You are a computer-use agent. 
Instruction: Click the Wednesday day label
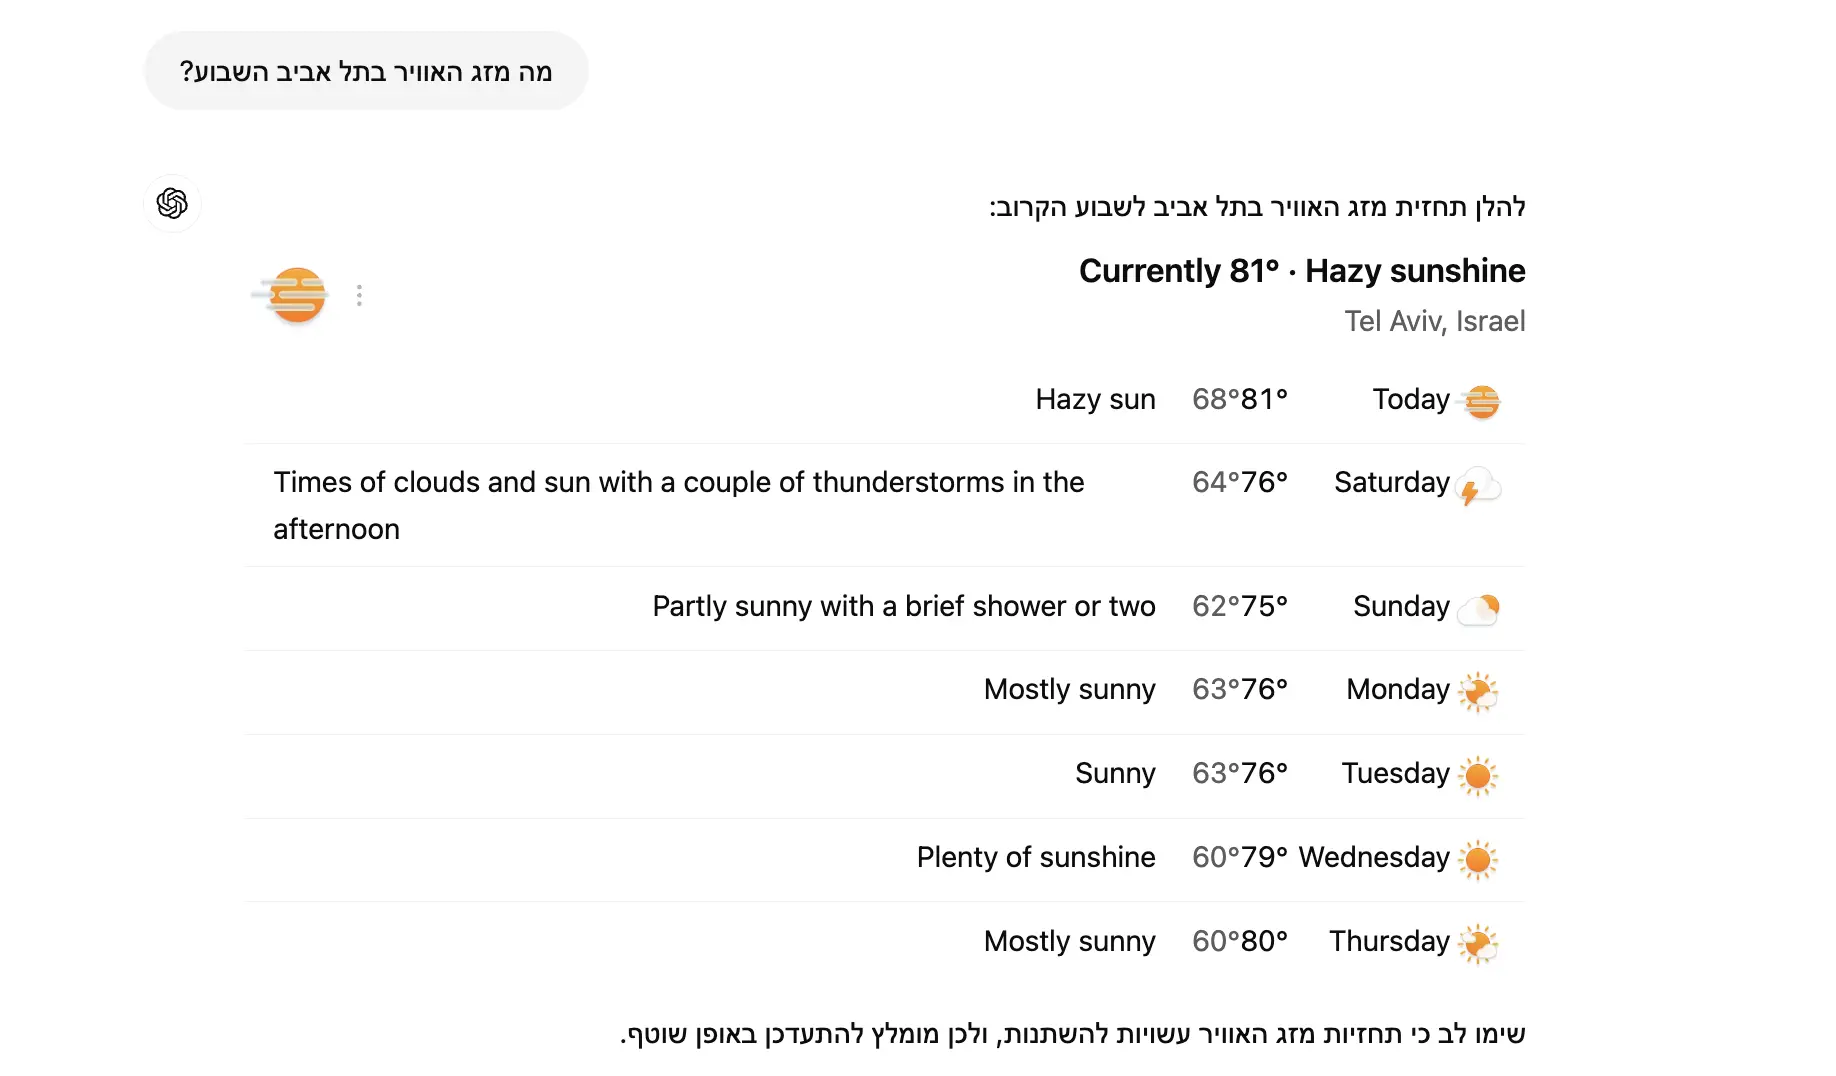click(1373, 857)
